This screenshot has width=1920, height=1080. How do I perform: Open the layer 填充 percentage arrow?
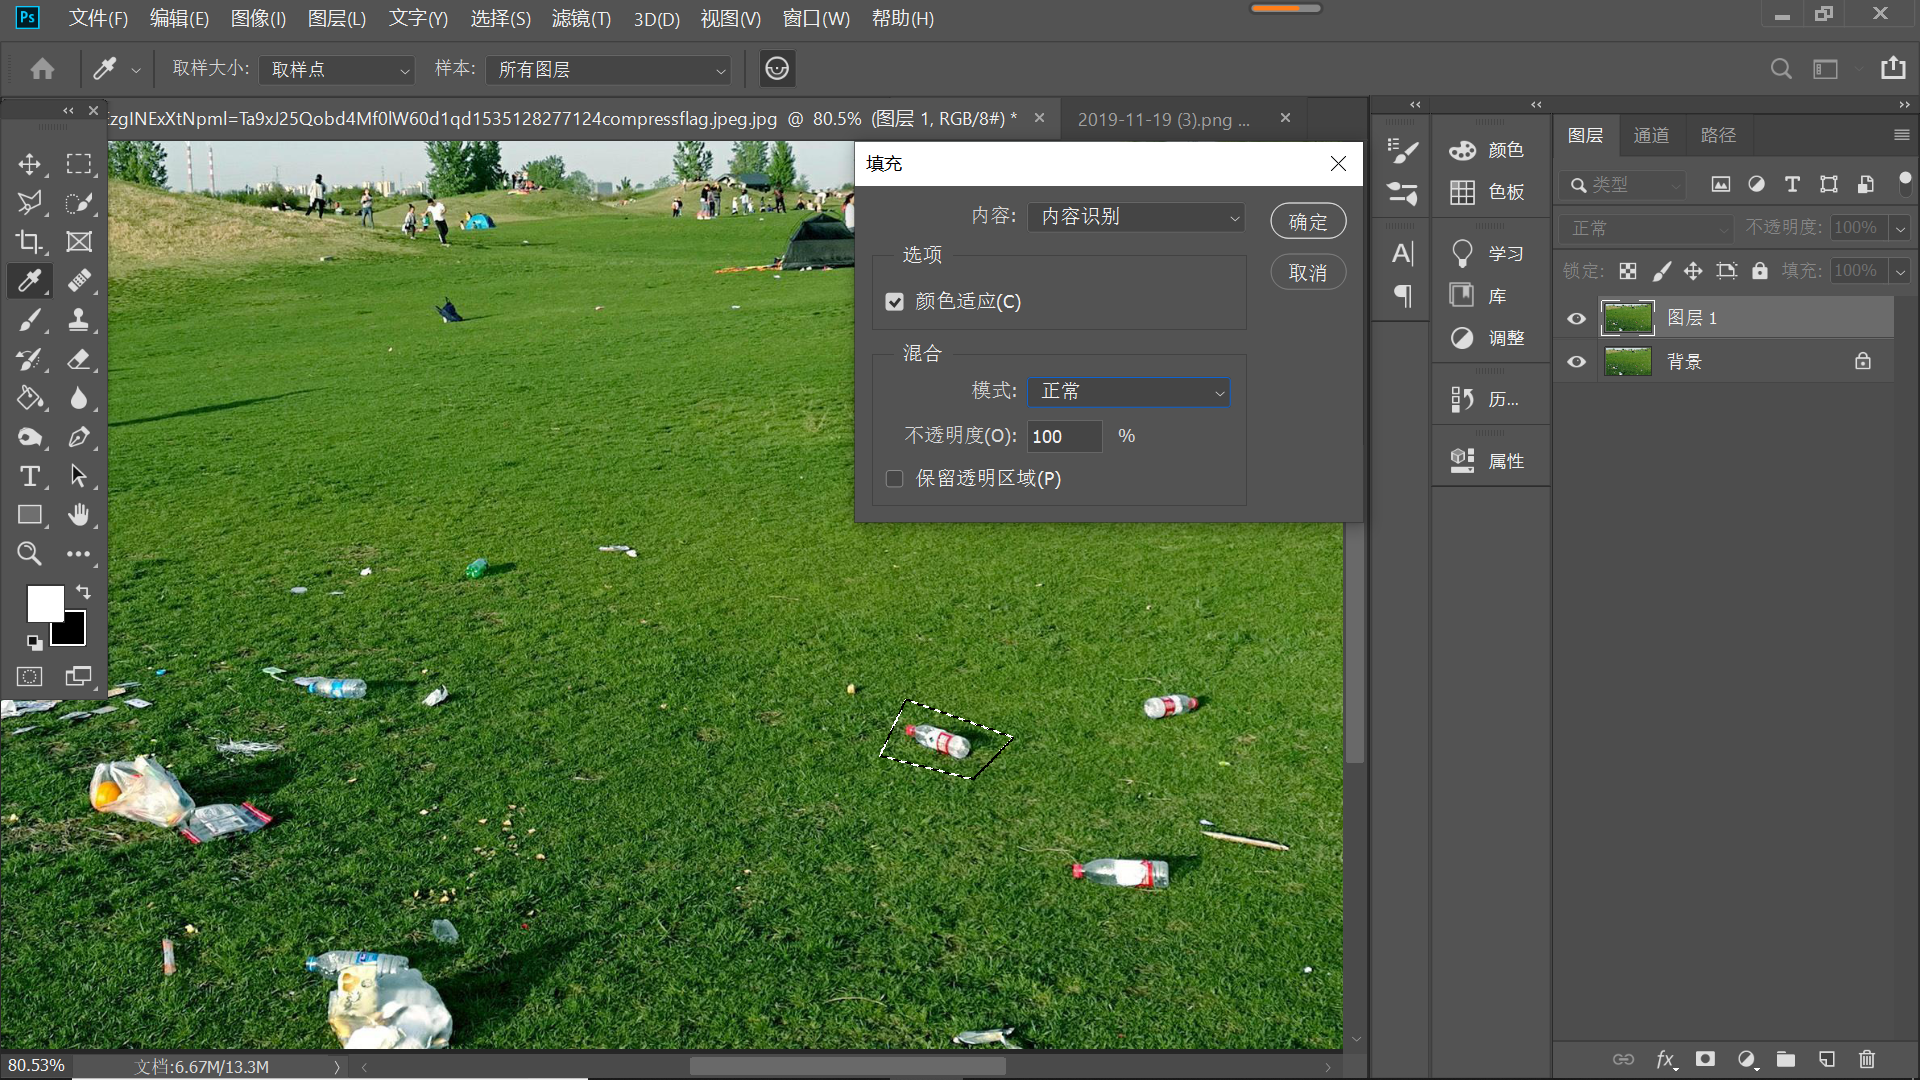click(x=1901, y=271)
